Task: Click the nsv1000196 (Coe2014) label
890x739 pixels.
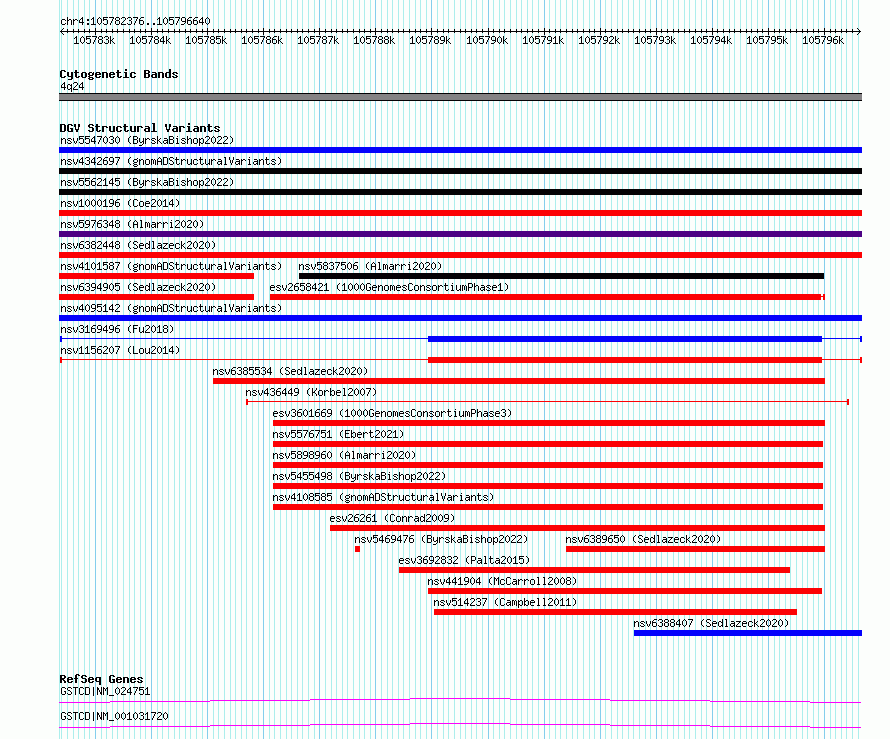Action: (x=120, y=203)
